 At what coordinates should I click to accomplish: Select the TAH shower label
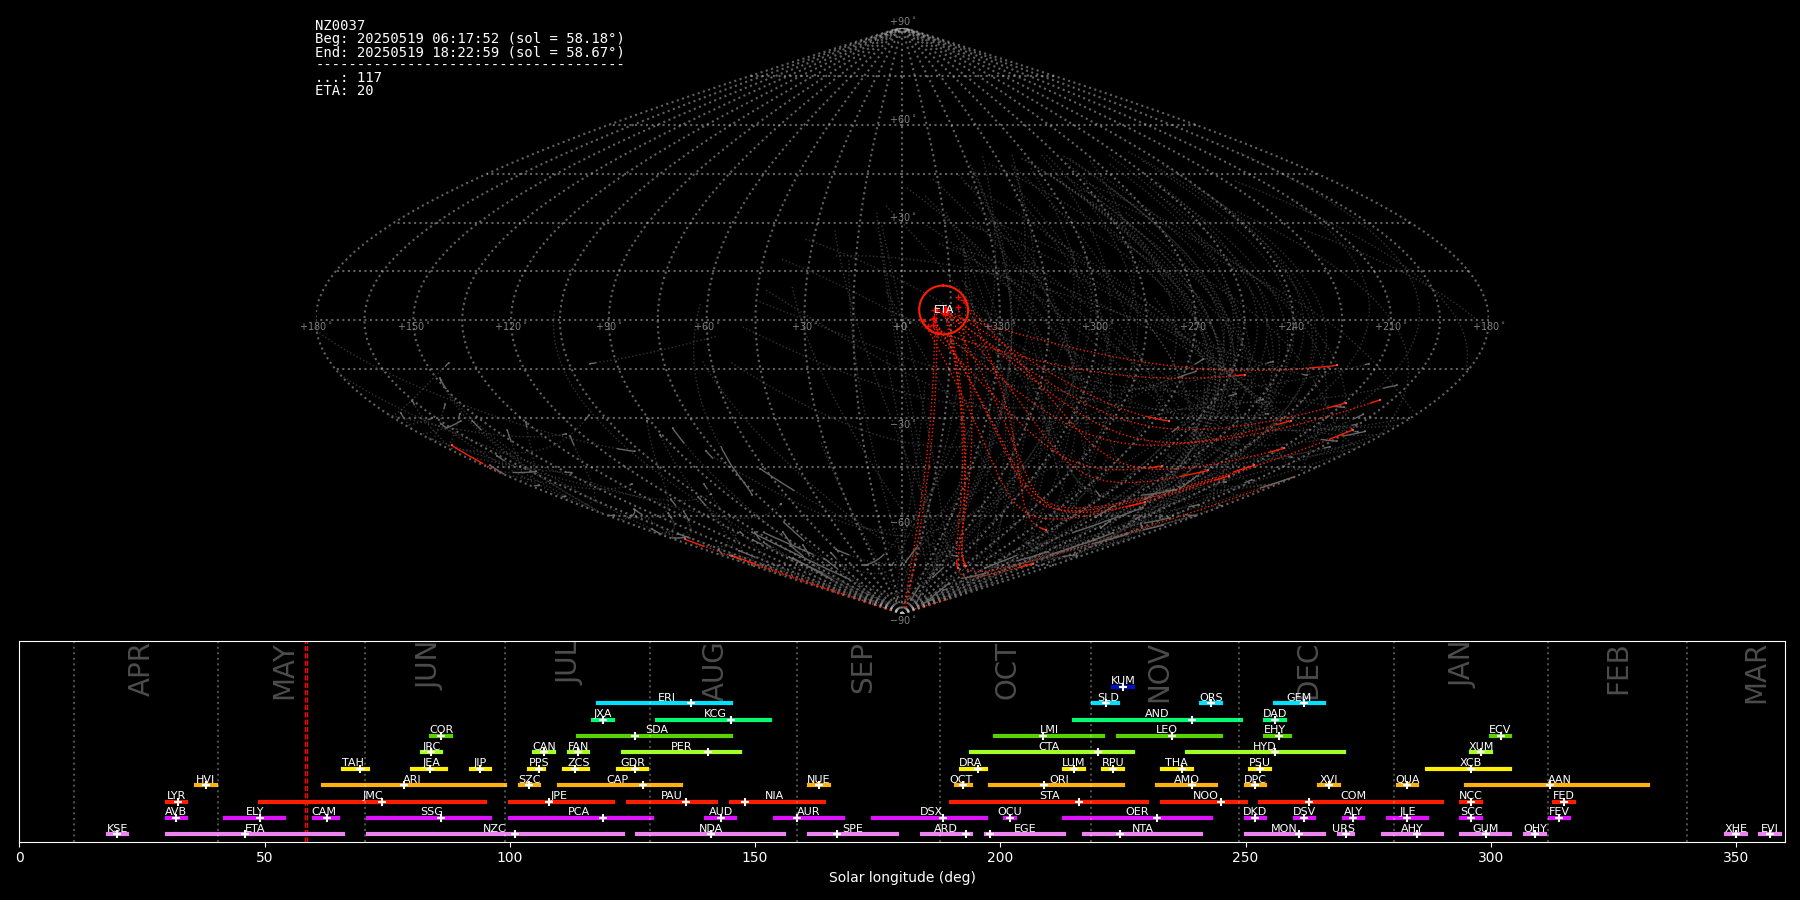352,763
